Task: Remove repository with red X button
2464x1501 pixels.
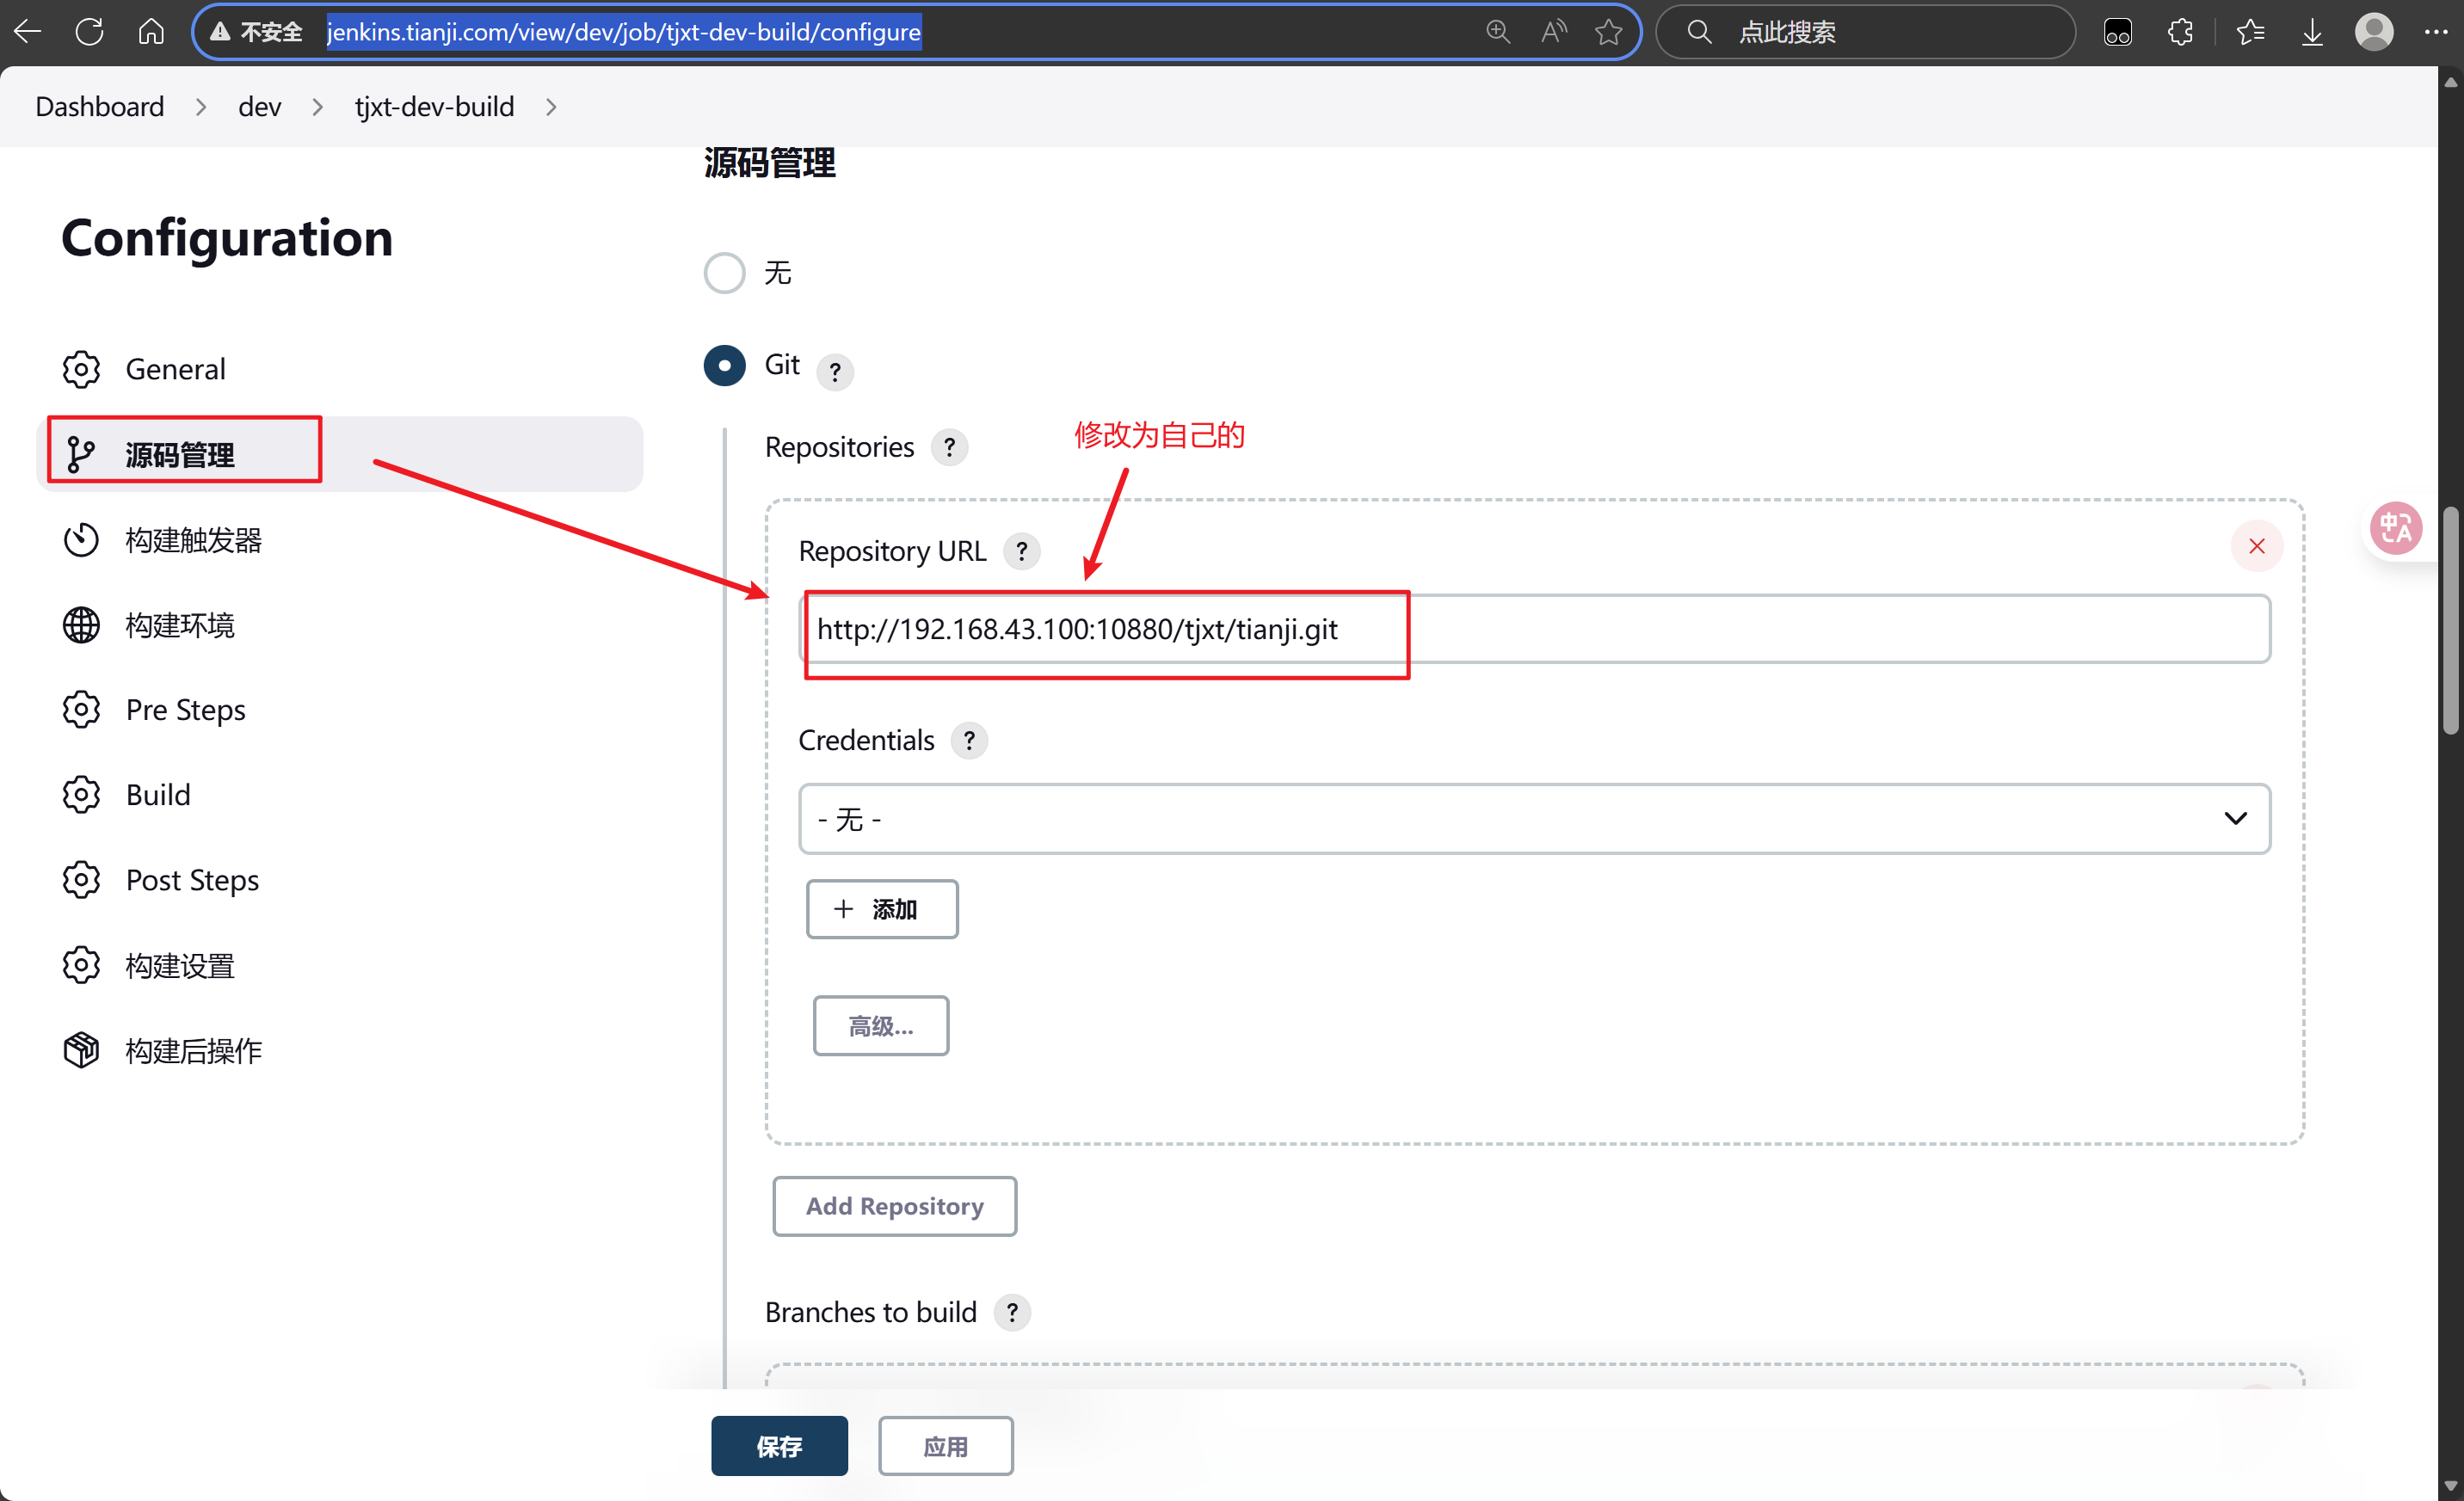Action: pos(2256,546)
